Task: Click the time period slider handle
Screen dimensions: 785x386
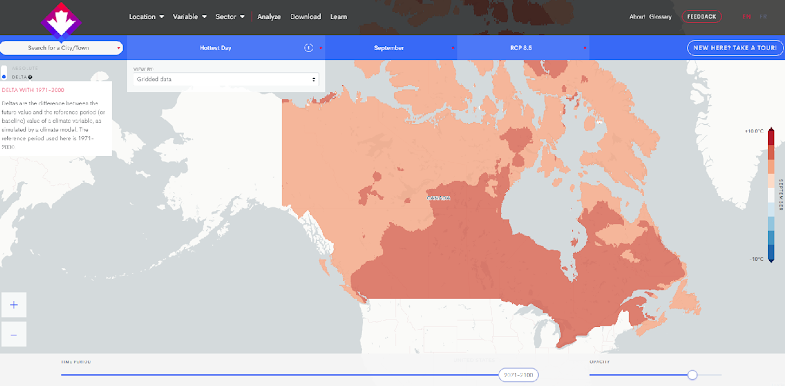Action: [519, 375]
